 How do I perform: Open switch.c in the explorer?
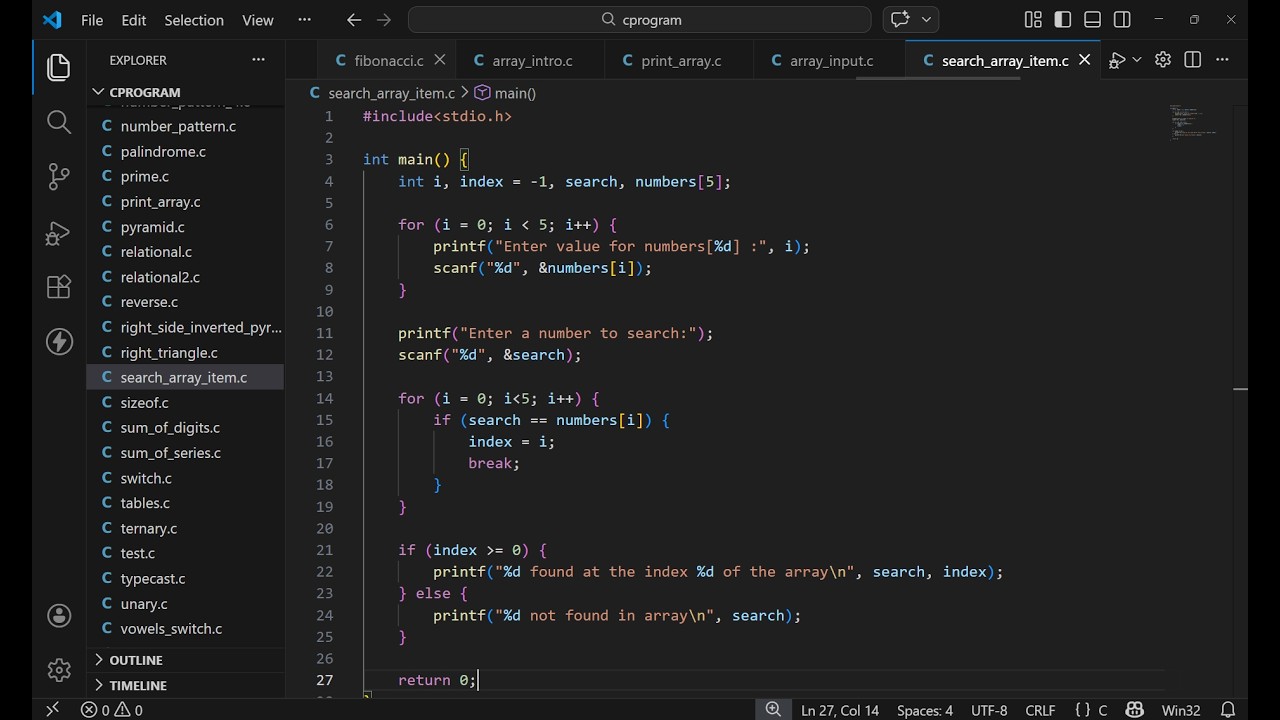click(x=186, y=478)
